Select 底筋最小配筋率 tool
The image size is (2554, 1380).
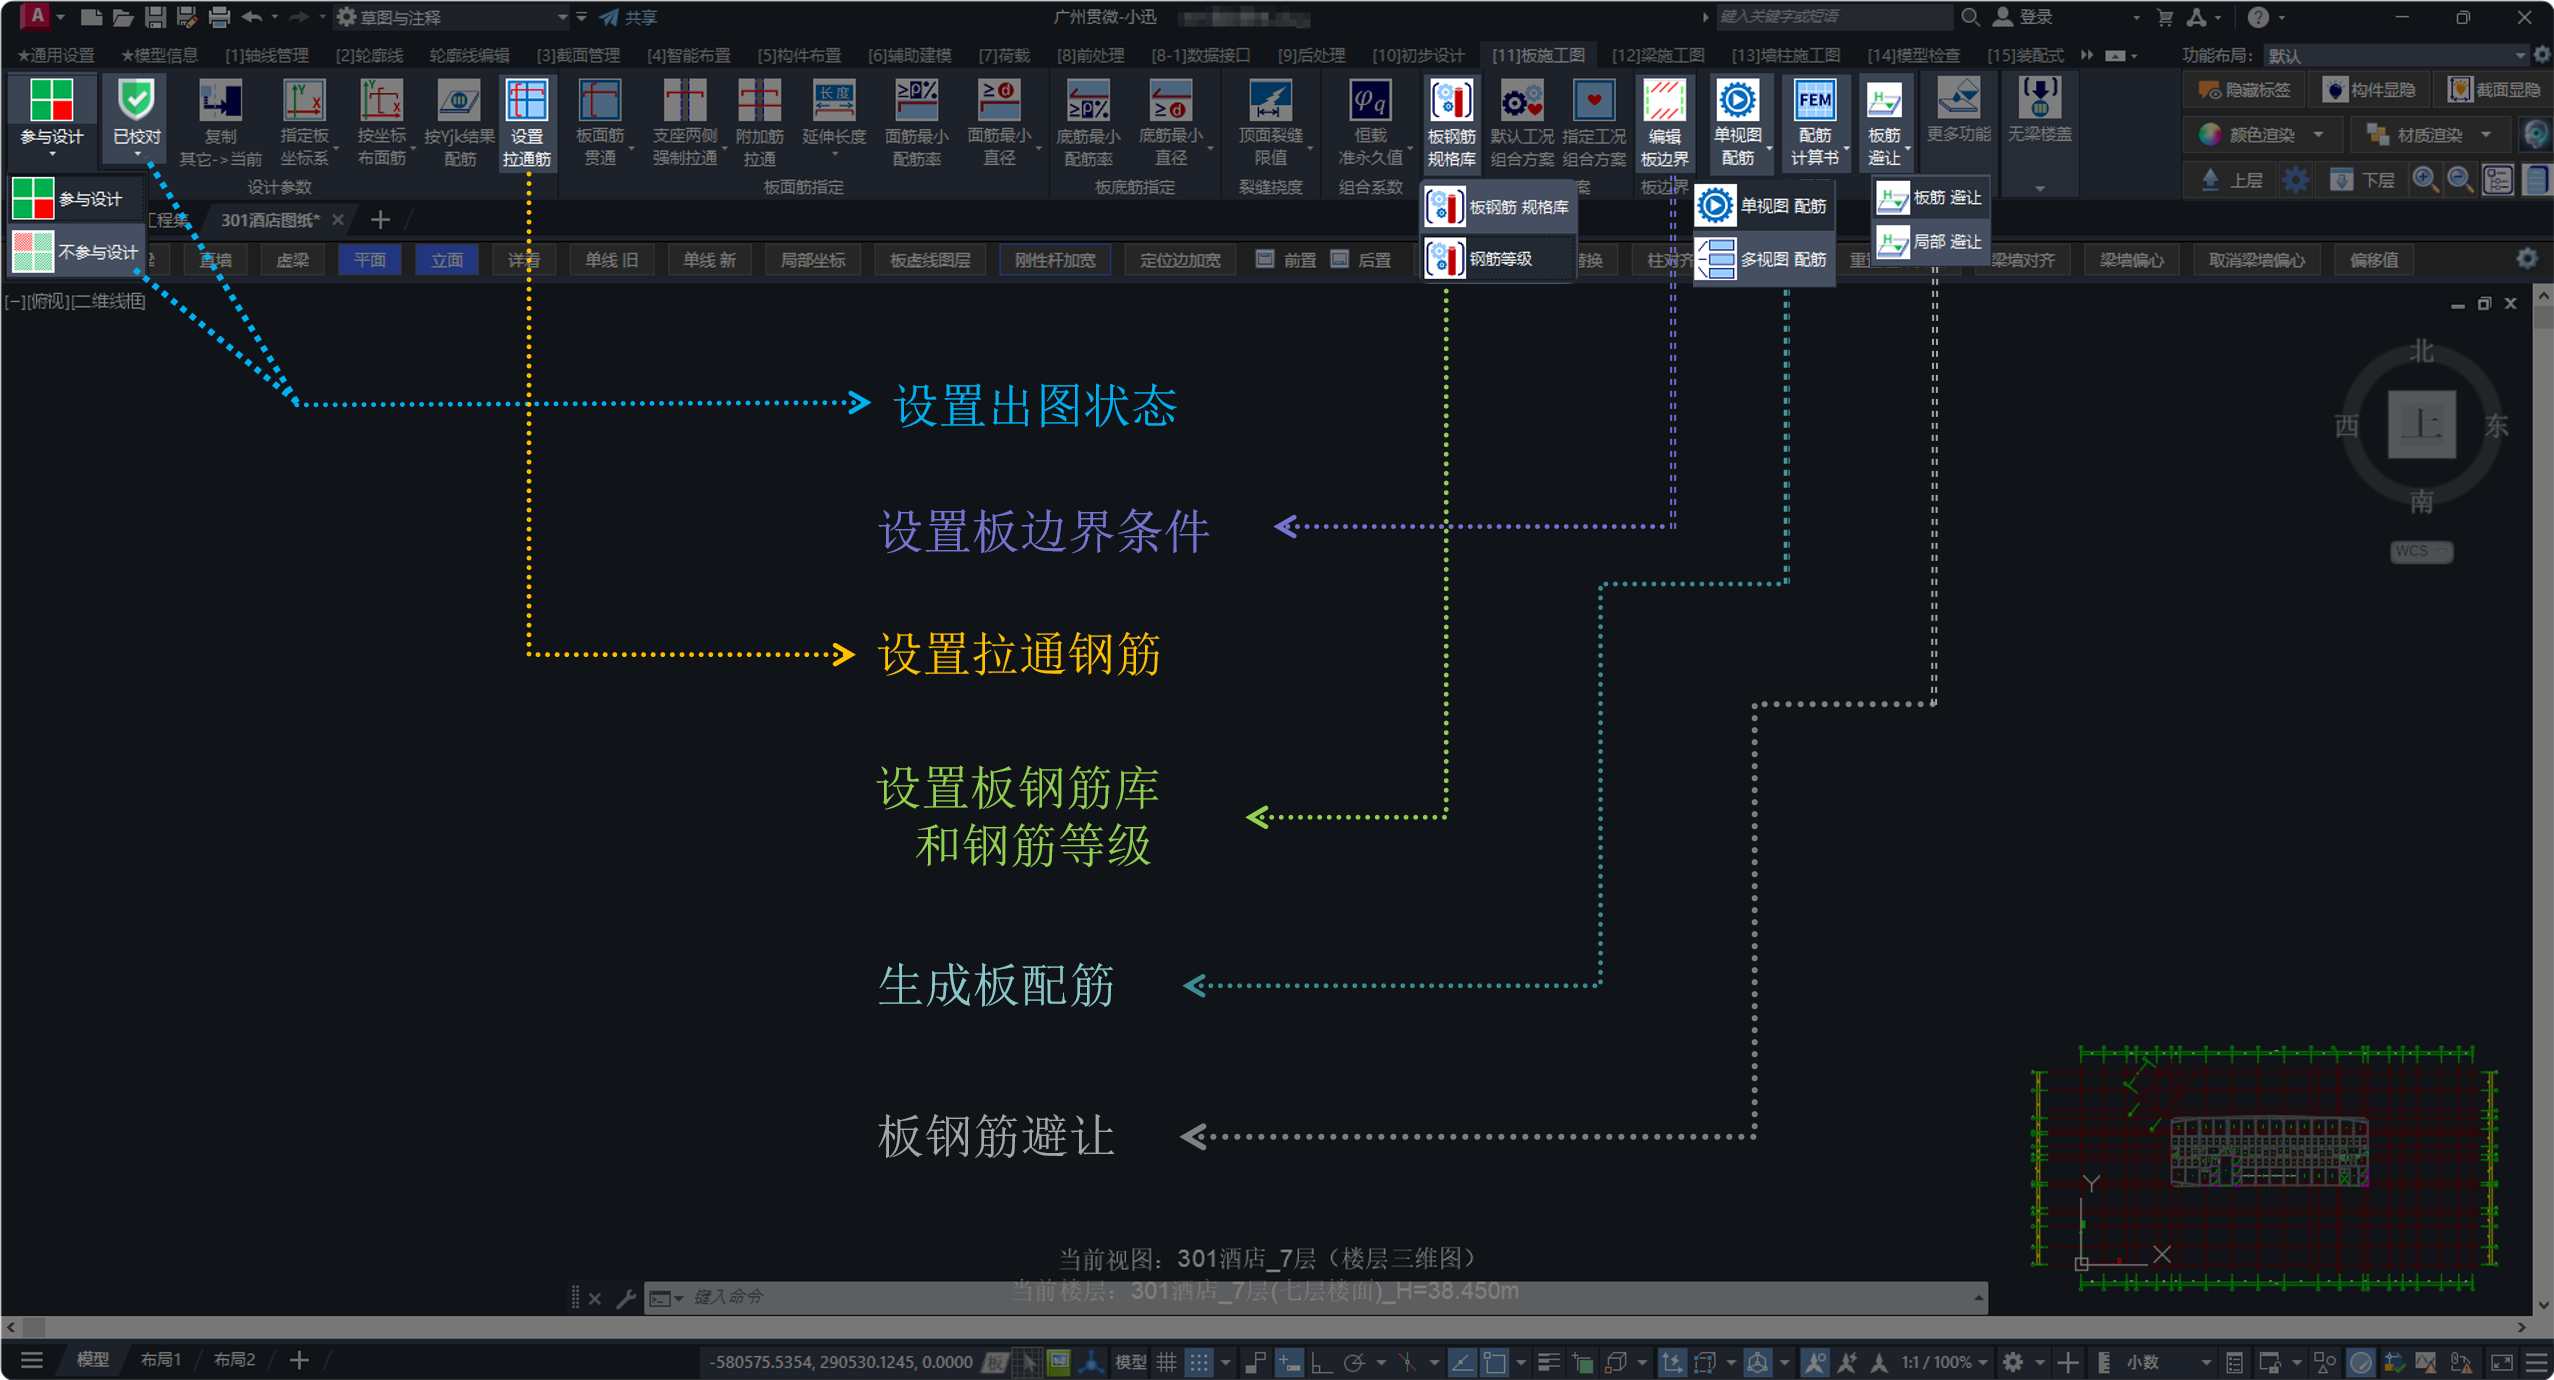1088,122
